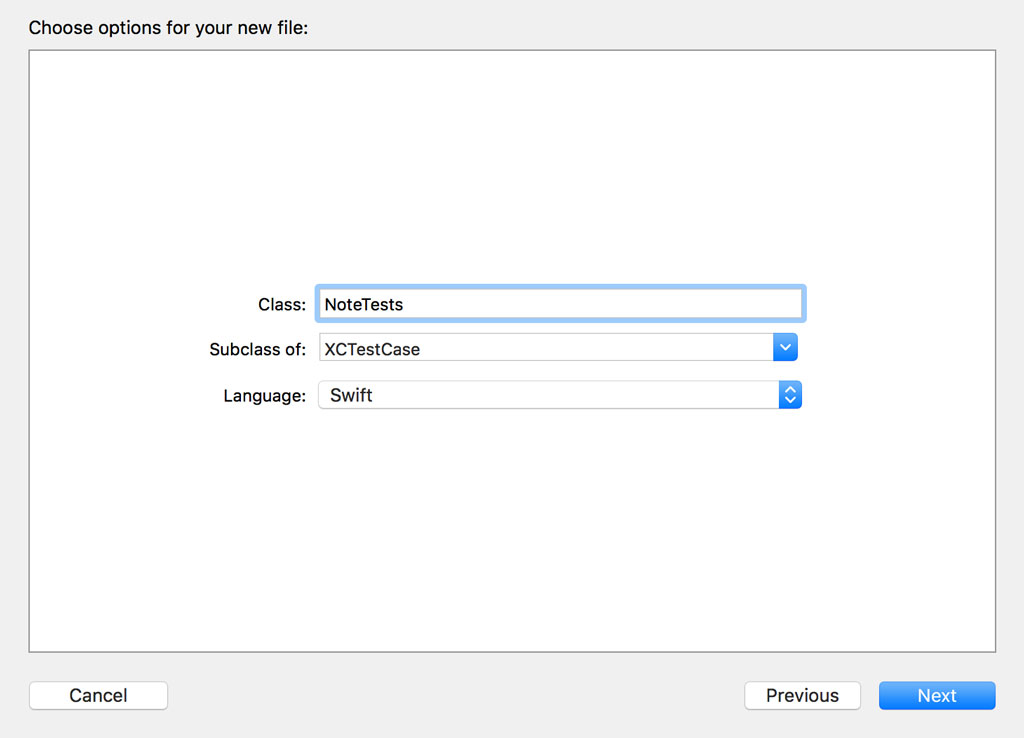
Task: Dismiss the dialog using Cancel
Action: pos(98,695)
